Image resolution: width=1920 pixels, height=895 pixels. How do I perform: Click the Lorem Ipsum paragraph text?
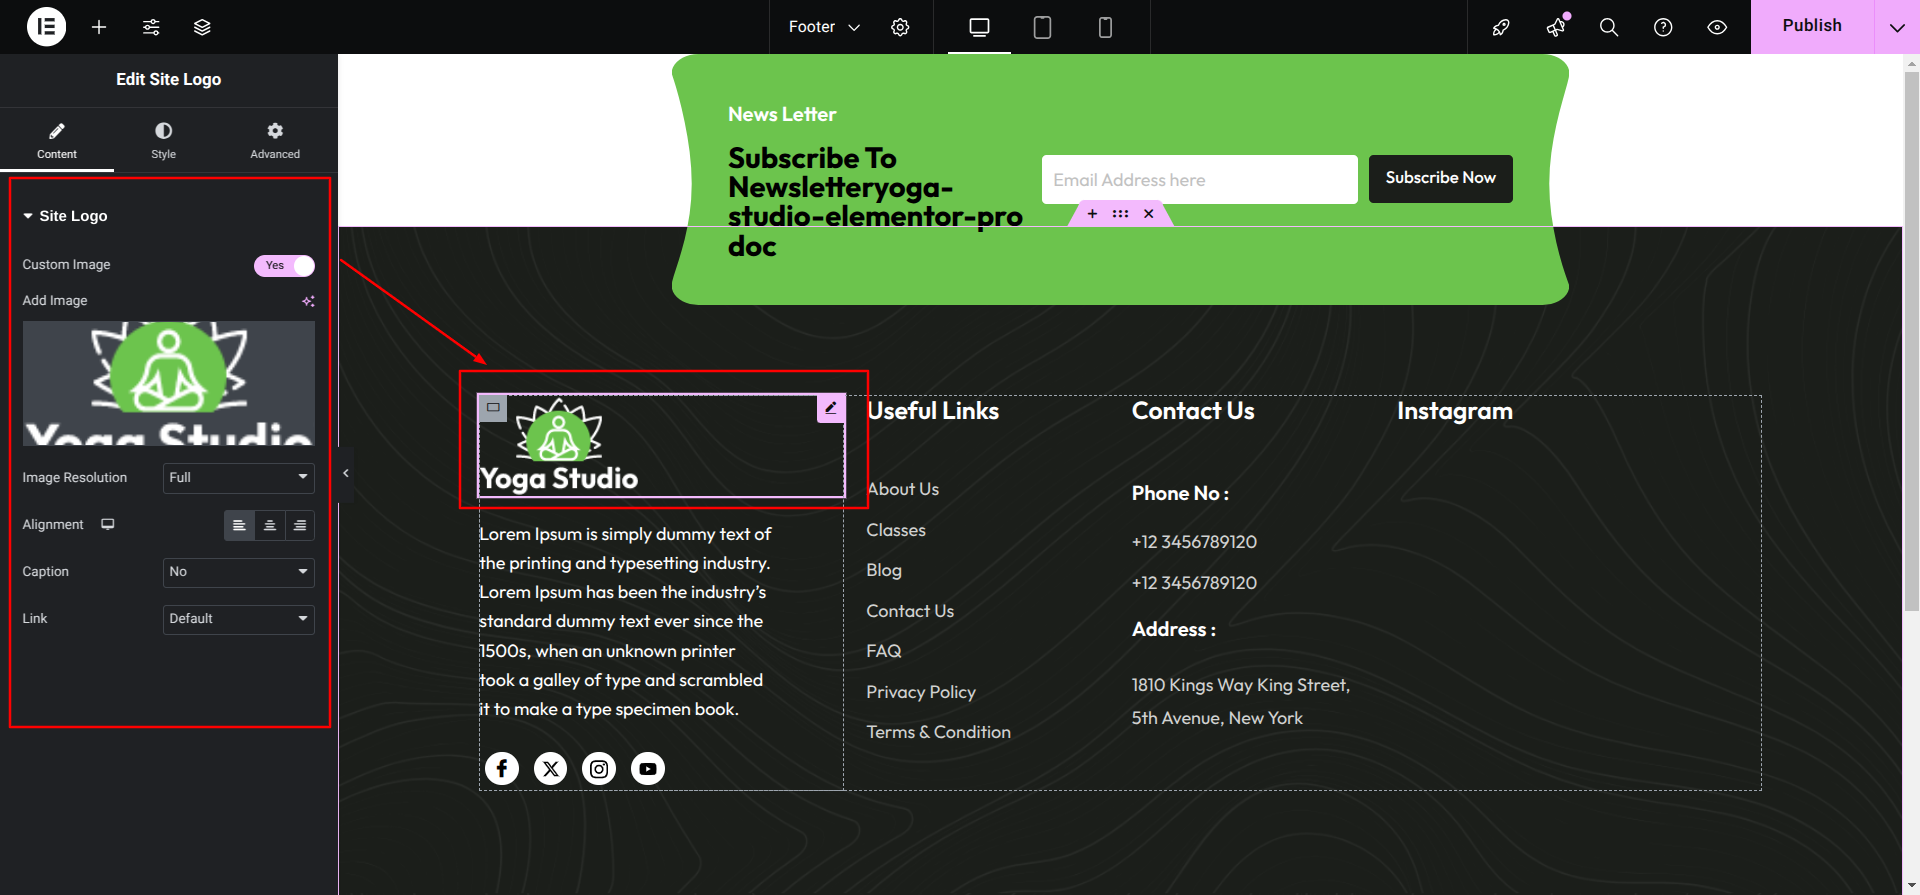pos(625,622)
